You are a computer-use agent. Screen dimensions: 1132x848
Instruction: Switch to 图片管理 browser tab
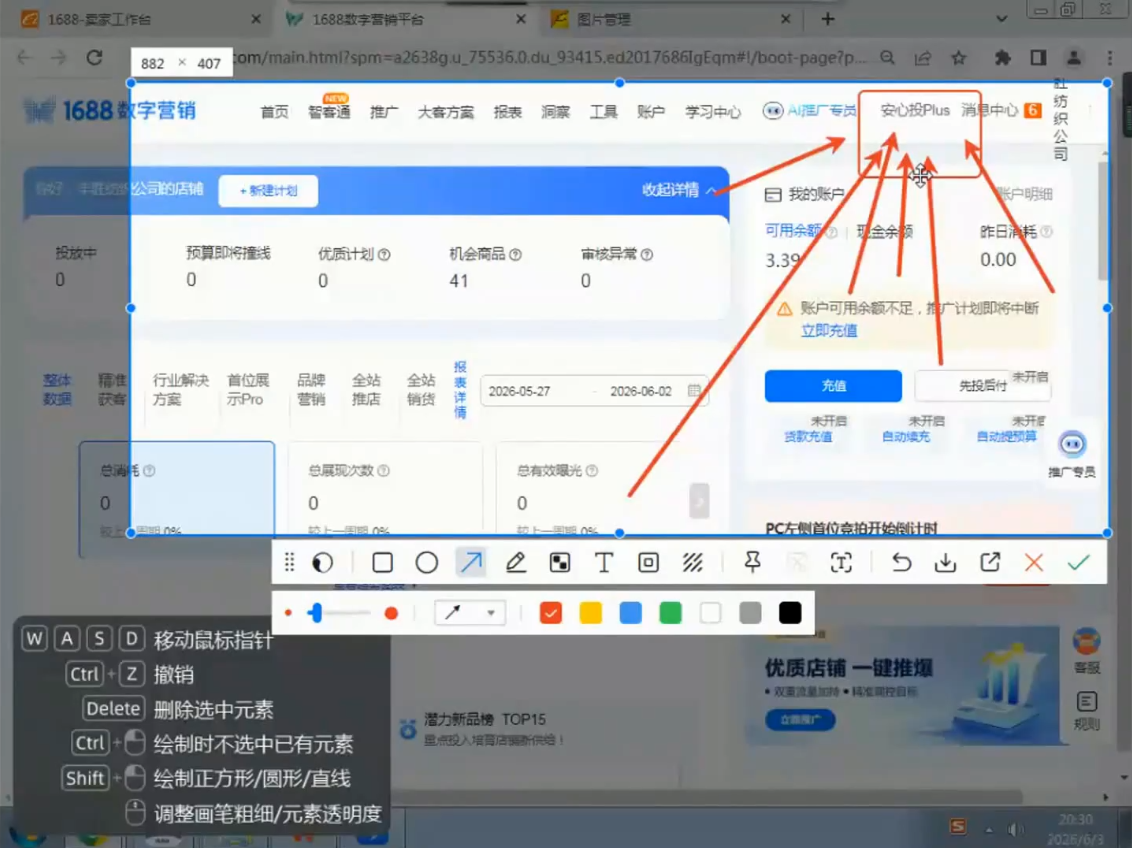point(669,19)
